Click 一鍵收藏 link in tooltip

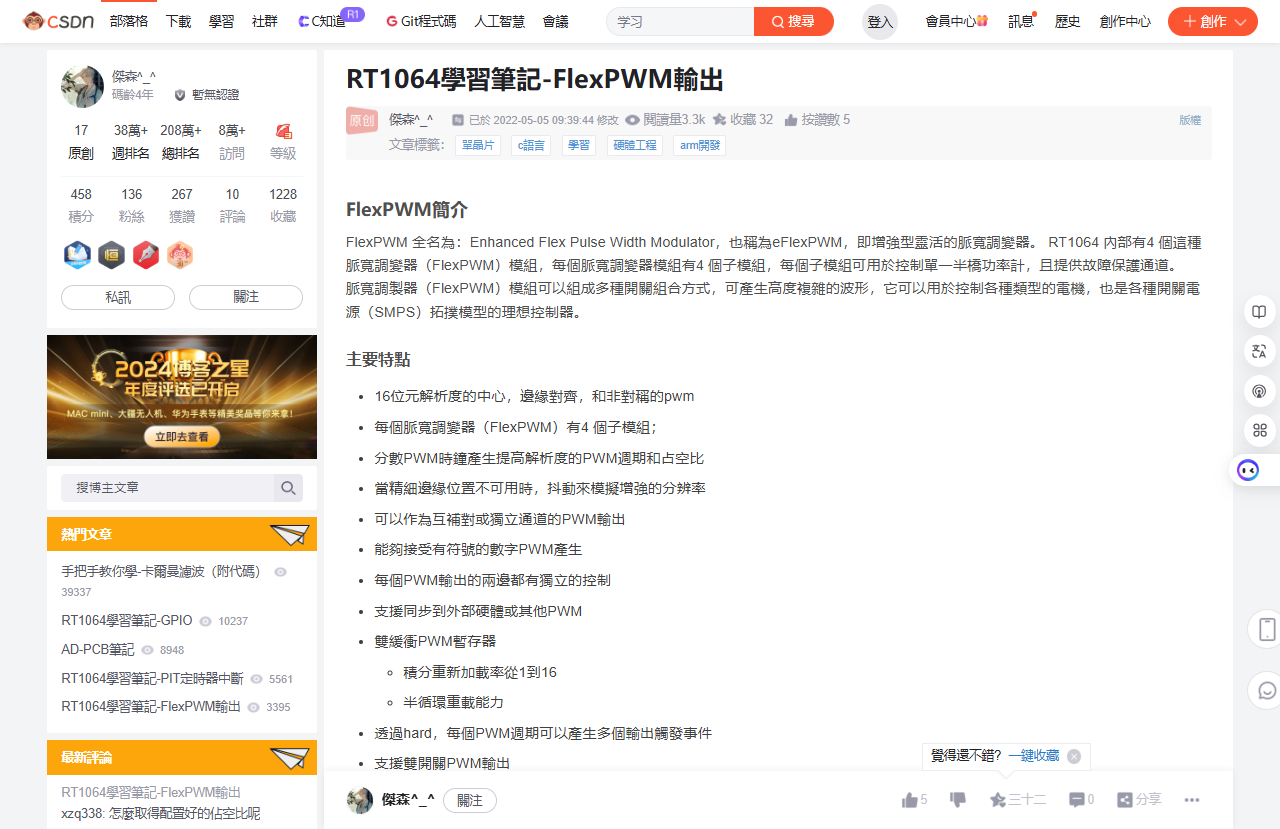point(1033,756)
